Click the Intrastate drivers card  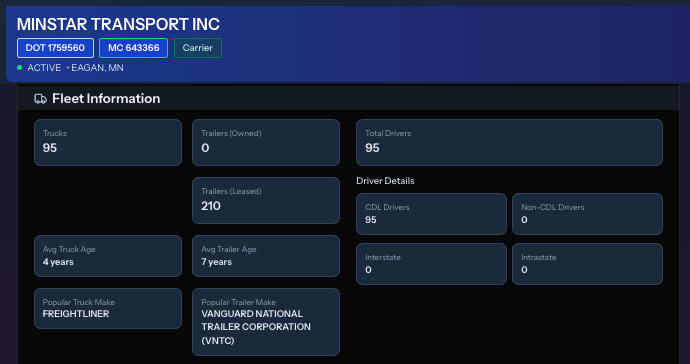pyautogui.click(x=587, y=264)
